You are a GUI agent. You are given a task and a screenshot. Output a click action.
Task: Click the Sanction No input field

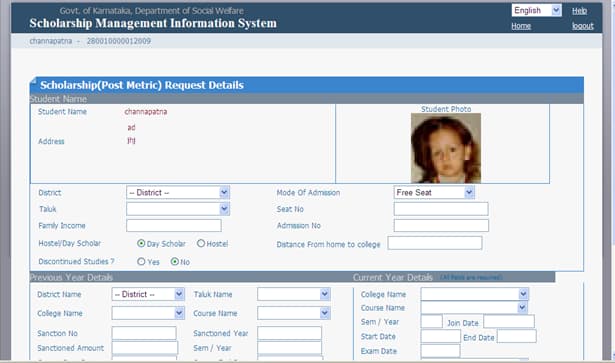144,333
